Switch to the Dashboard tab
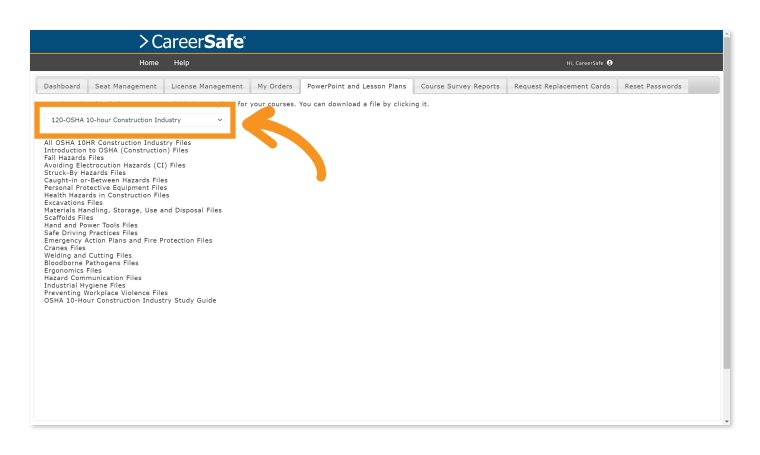 62,86
